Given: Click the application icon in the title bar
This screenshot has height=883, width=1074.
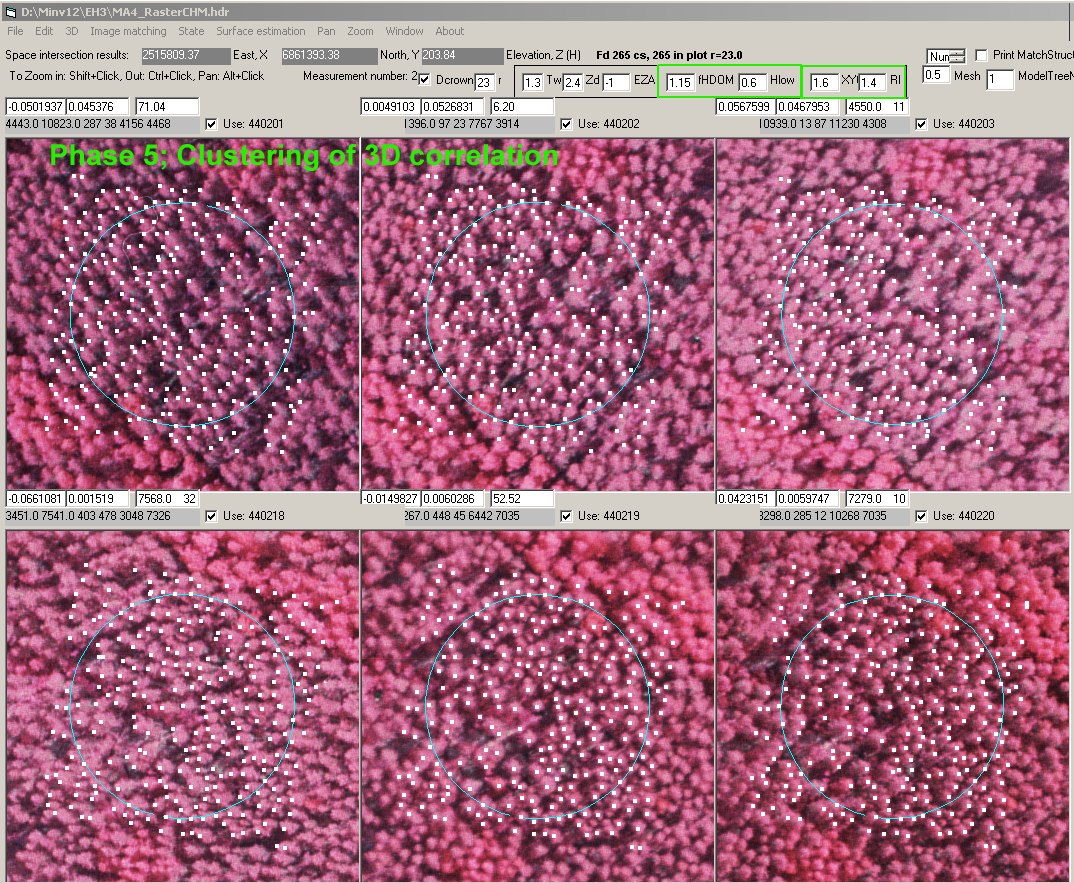Looking at the screenshot, I should [10, 11].
